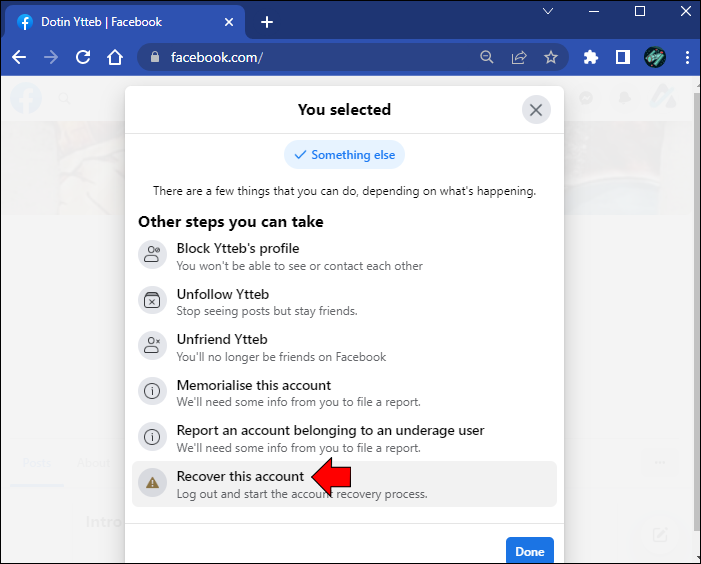The image size is (701, 564).
Task: Click the Unfollow Ytteb icon
Action: pos(152,300)
